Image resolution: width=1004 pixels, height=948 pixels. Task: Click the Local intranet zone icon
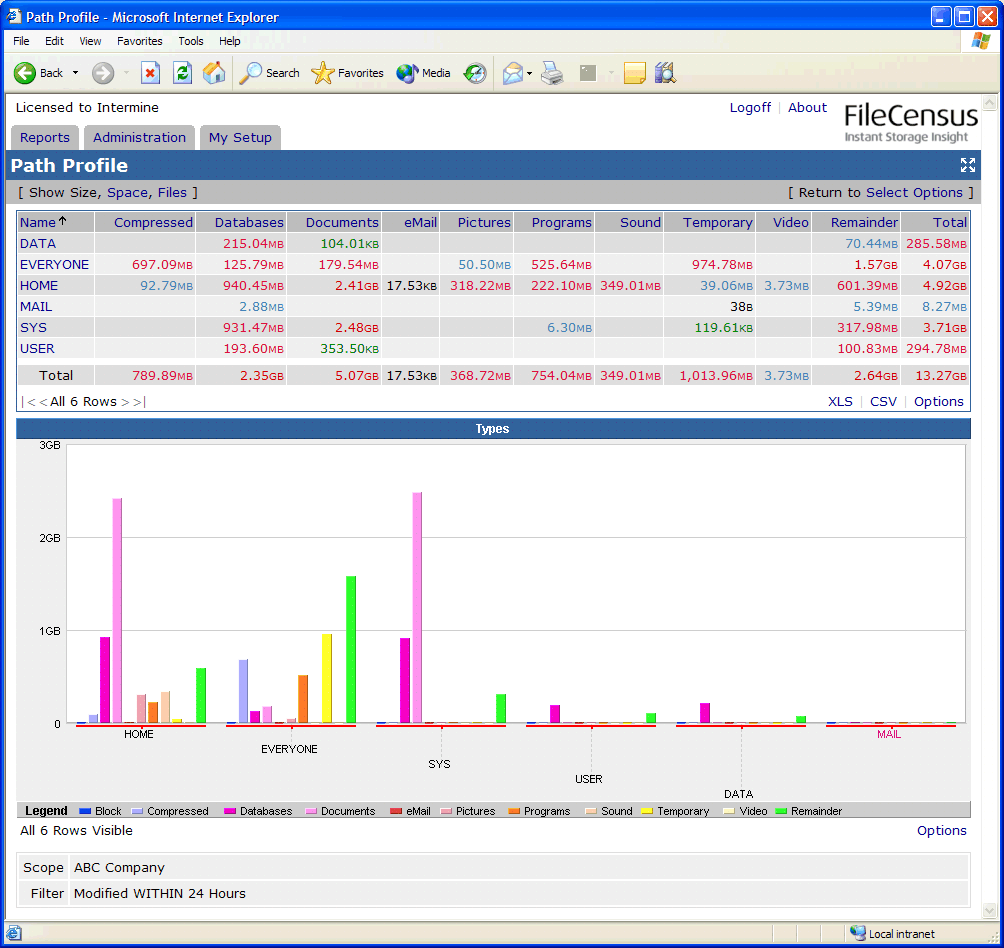tap(858, 933)
